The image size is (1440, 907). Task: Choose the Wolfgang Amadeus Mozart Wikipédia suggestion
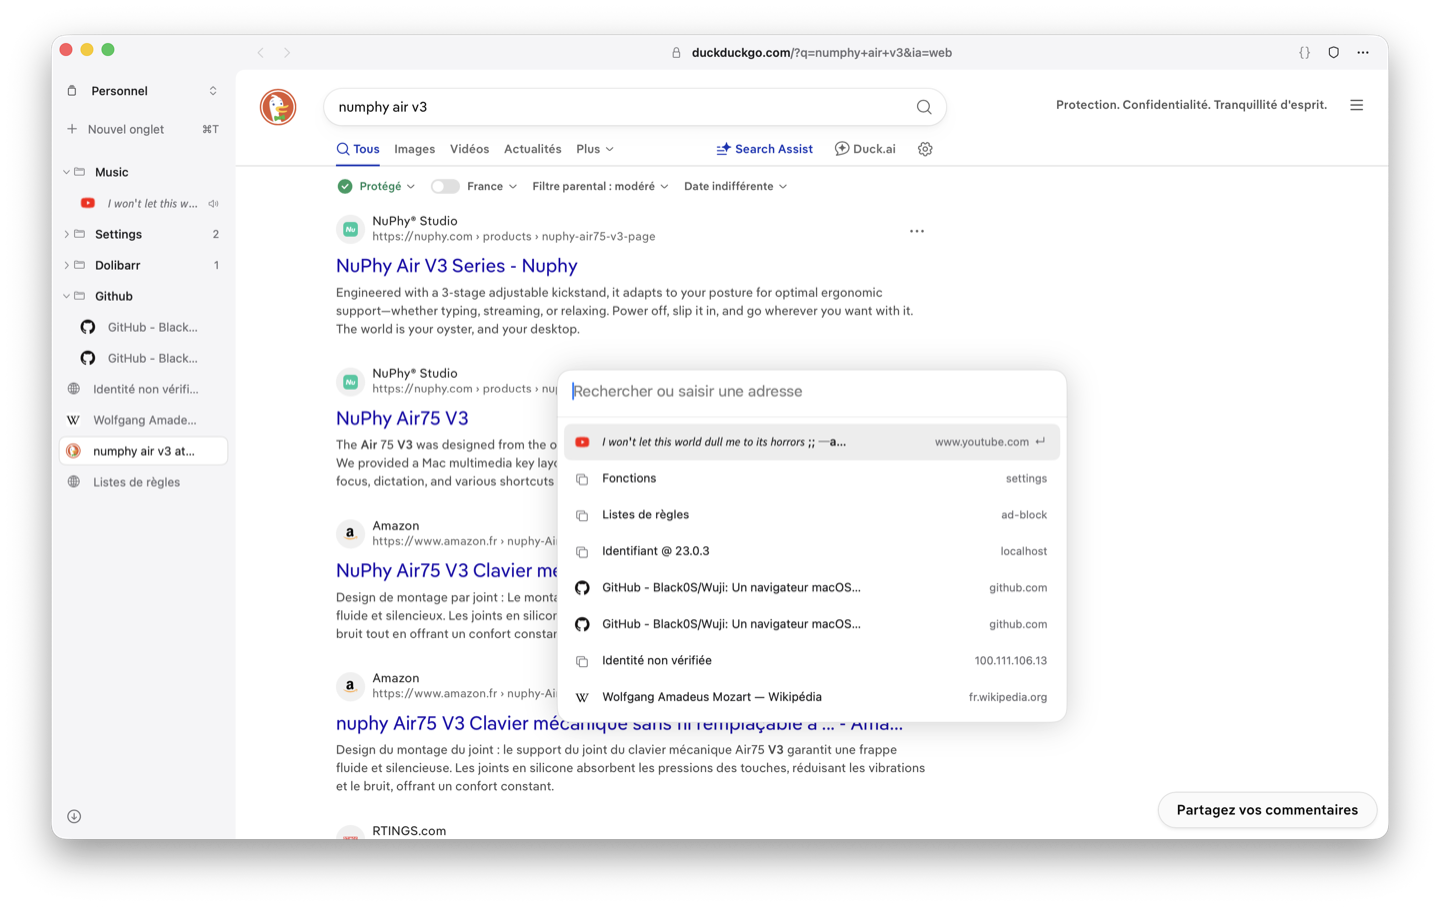coord(812,697)
